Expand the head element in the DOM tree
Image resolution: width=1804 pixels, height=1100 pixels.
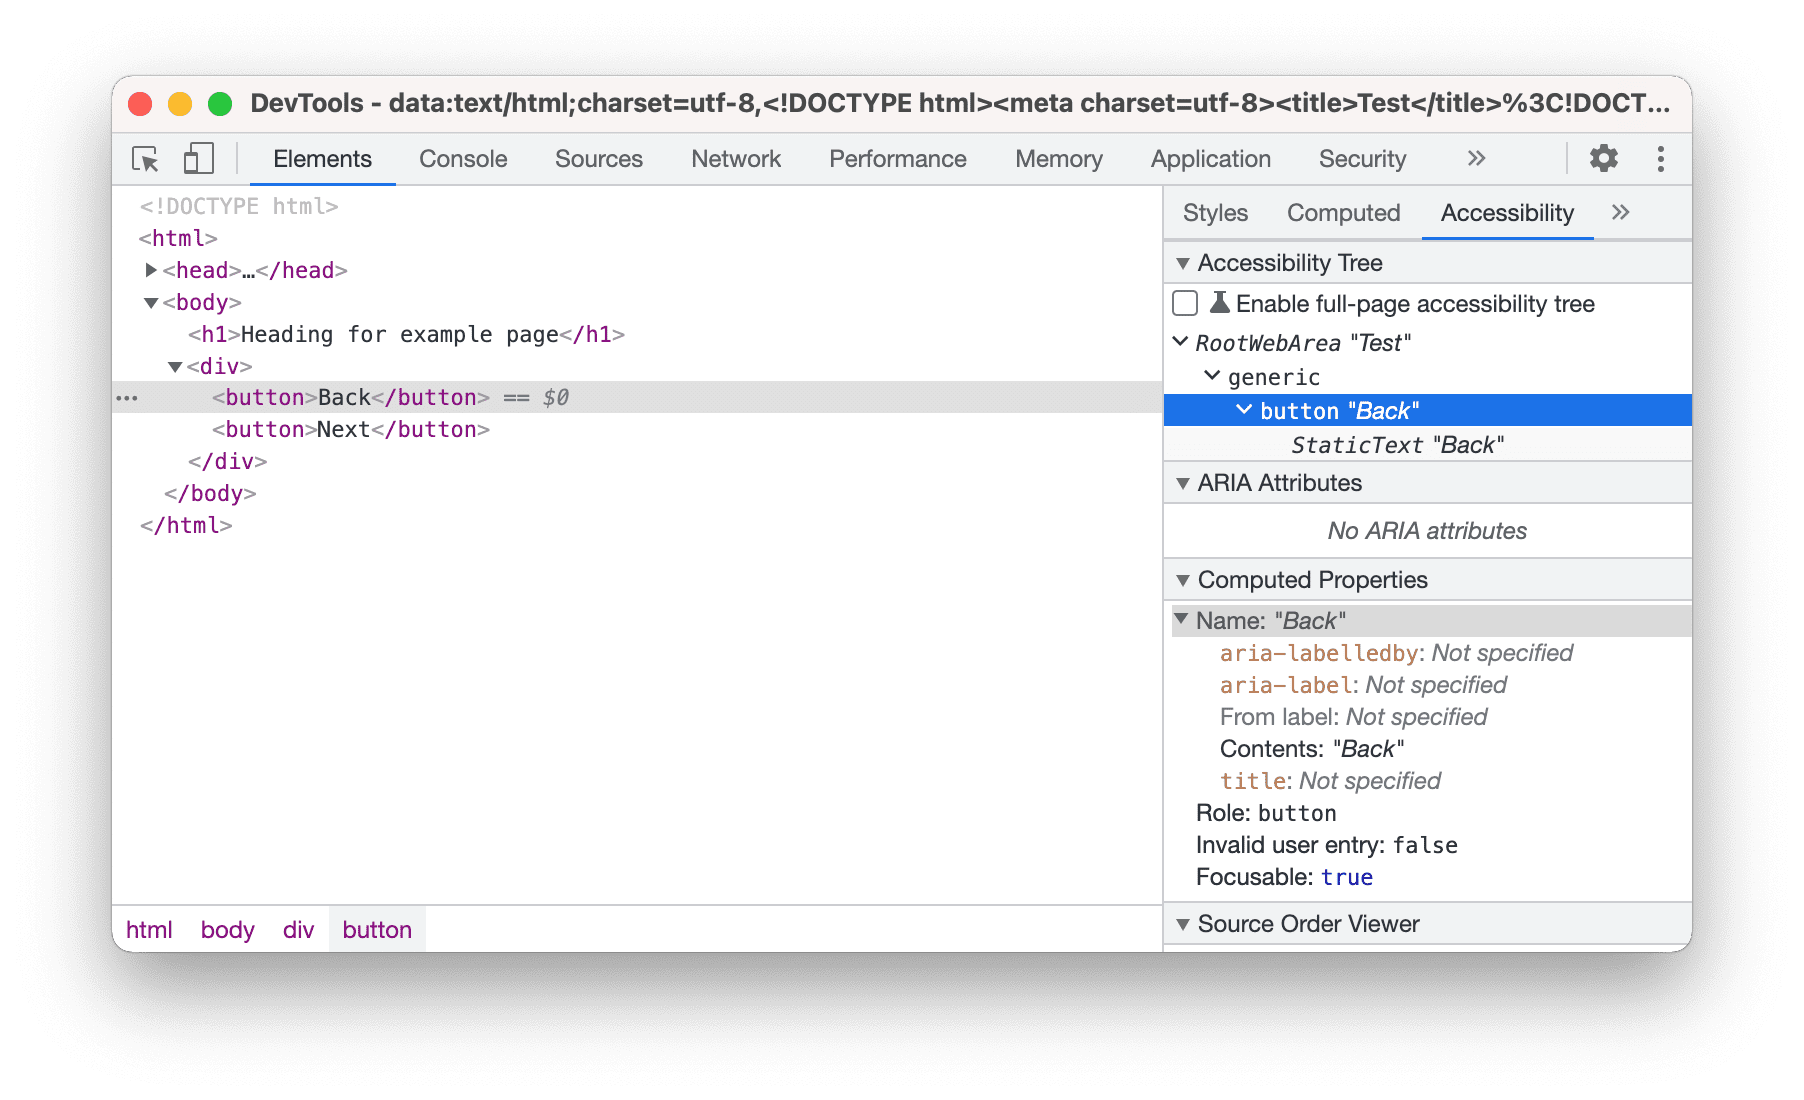pos(150,270)
